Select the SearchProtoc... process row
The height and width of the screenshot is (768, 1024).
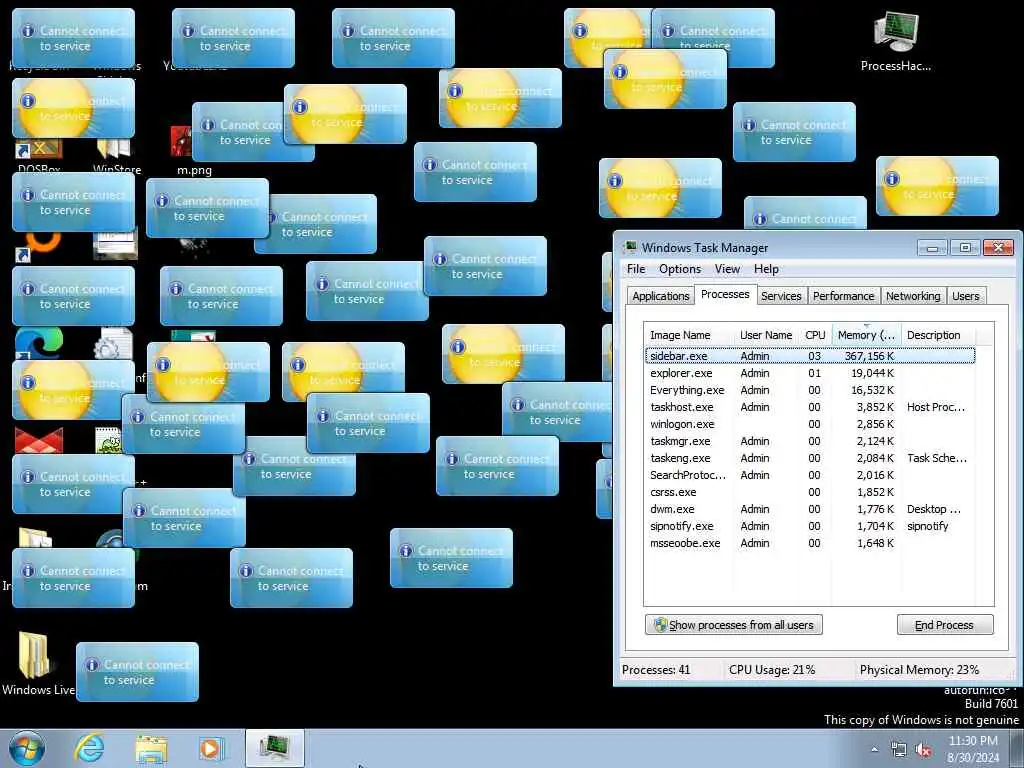pos(810,475)
